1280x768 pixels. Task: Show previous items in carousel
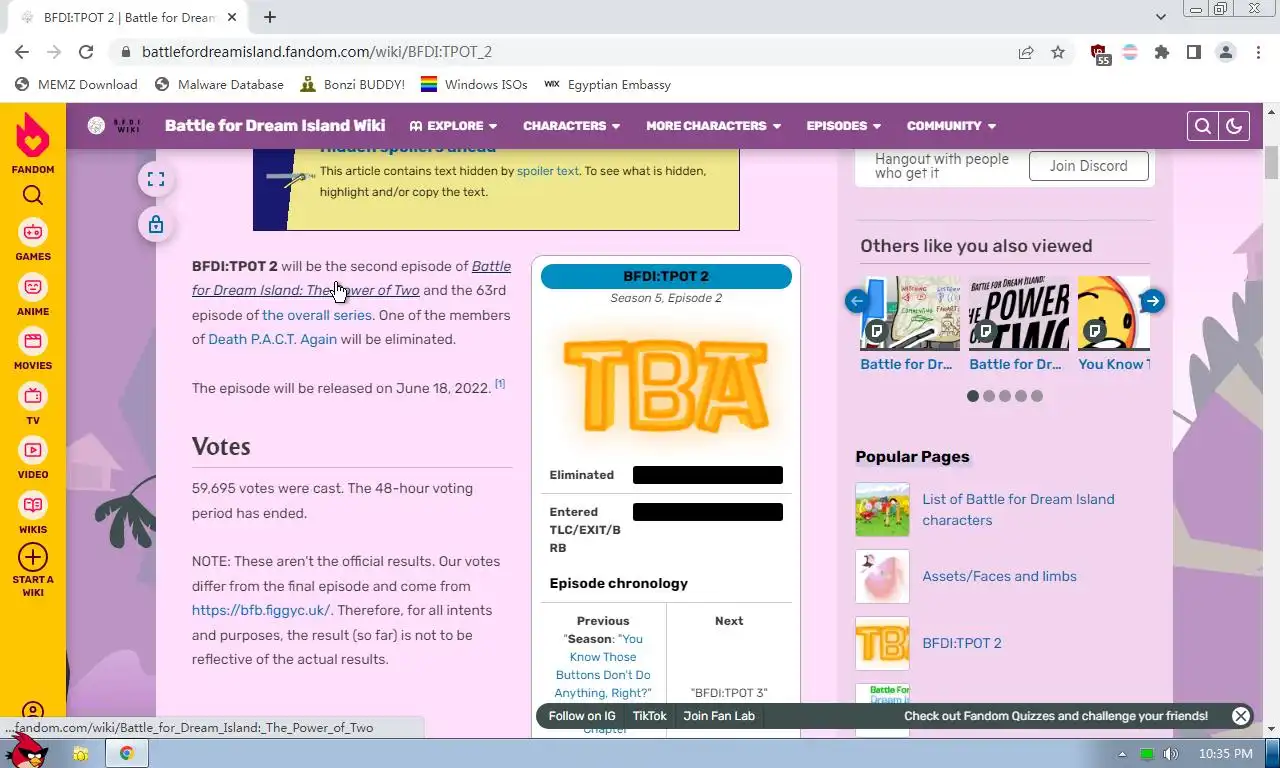(x=856, y=301)
